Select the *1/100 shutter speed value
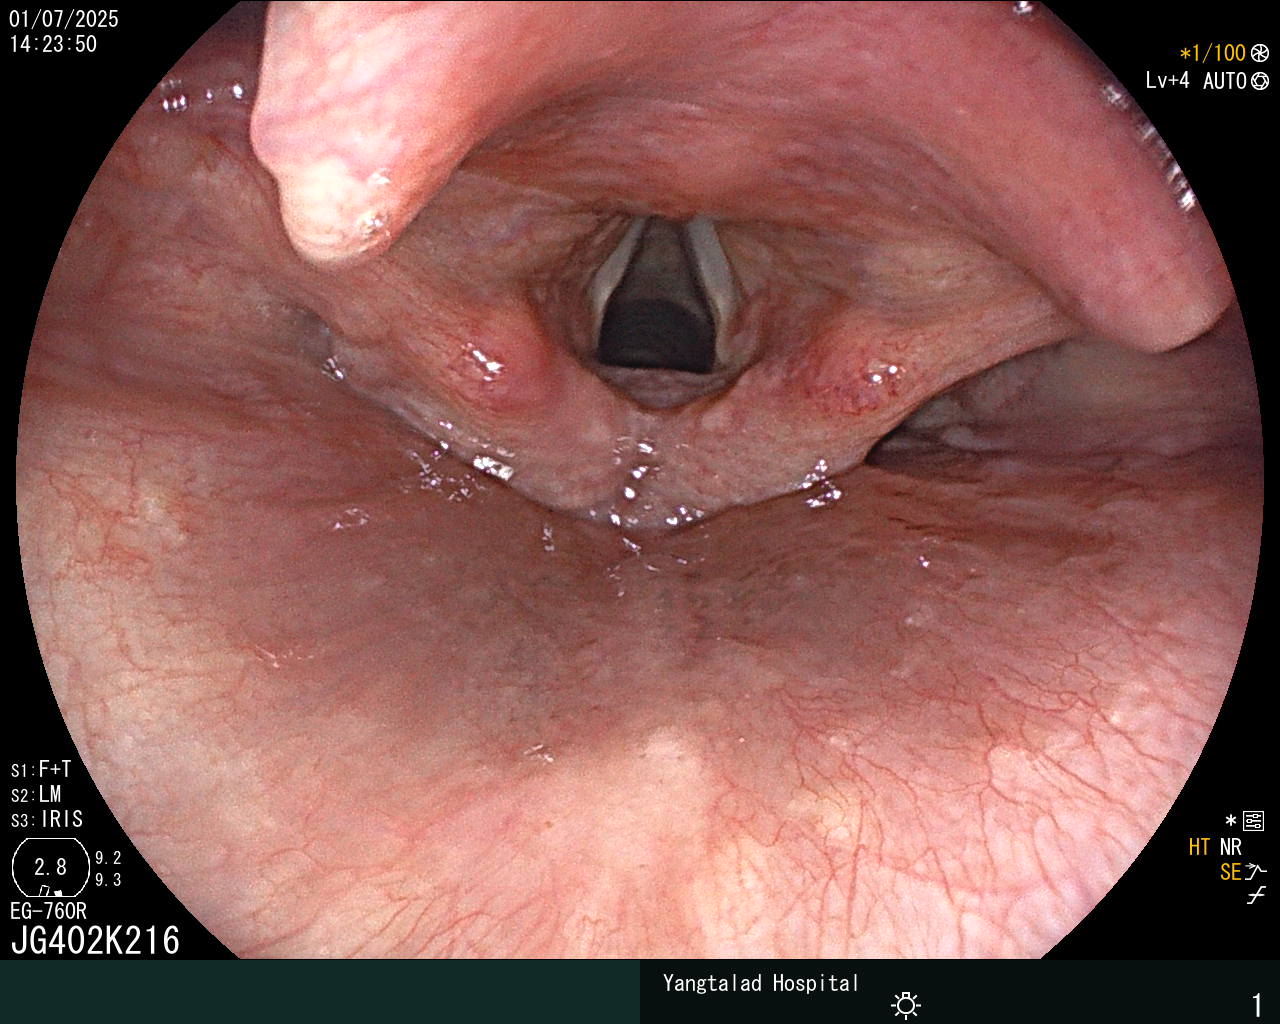The height and width of the screenshot is (1024, 1280). click(1213, 53)
